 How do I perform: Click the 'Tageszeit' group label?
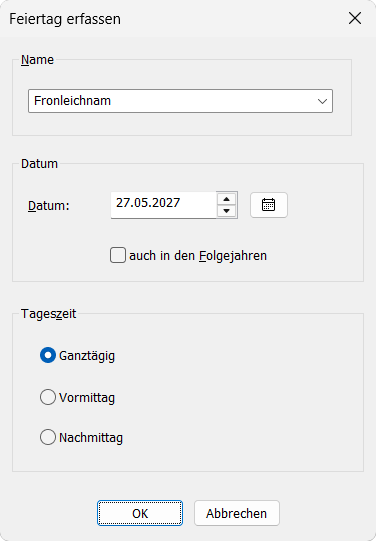(x=49, y=314)
